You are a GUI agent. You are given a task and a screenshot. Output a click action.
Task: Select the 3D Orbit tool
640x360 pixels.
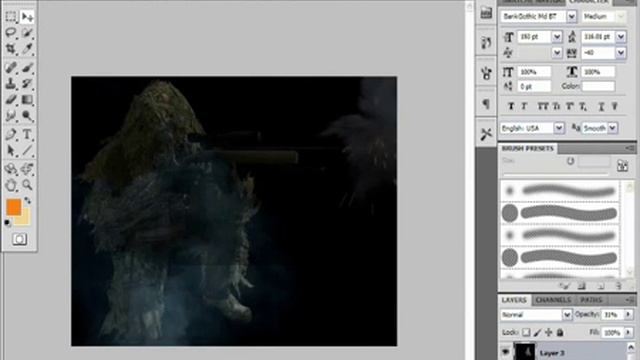coord(27,169)
